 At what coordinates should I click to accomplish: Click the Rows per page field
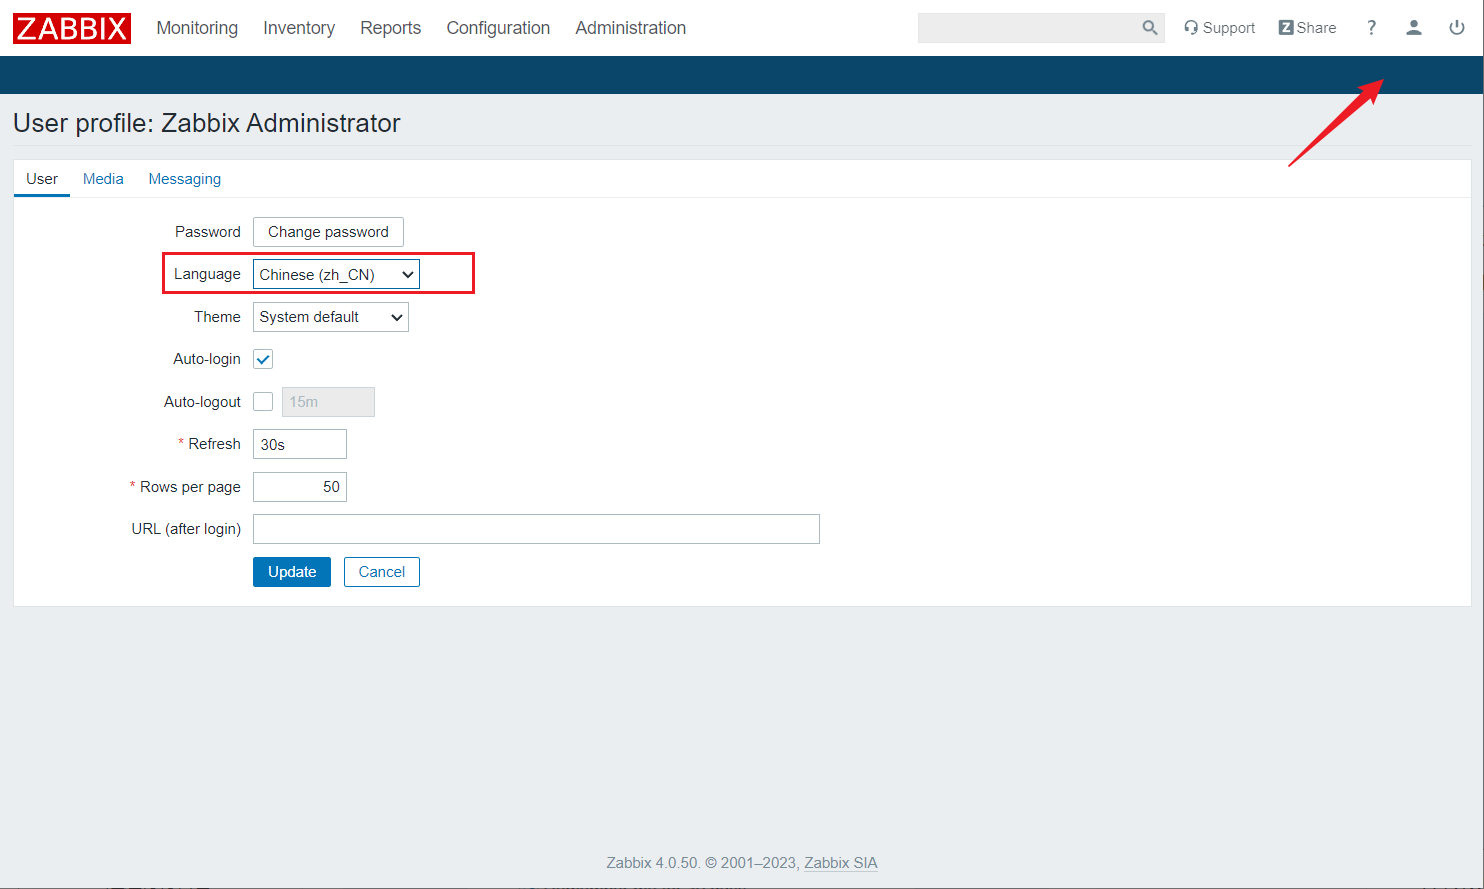(300, 487)
